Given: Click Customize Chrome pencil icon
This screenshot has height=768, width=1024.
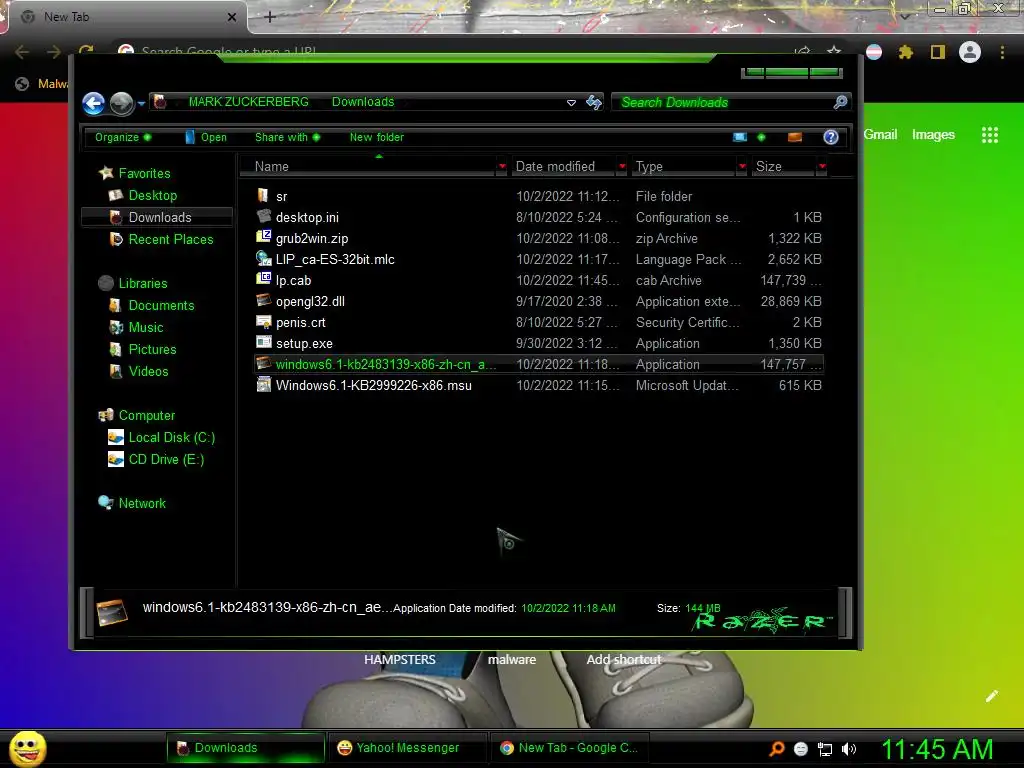Looking at the screenshot, I should coord(992,696).
